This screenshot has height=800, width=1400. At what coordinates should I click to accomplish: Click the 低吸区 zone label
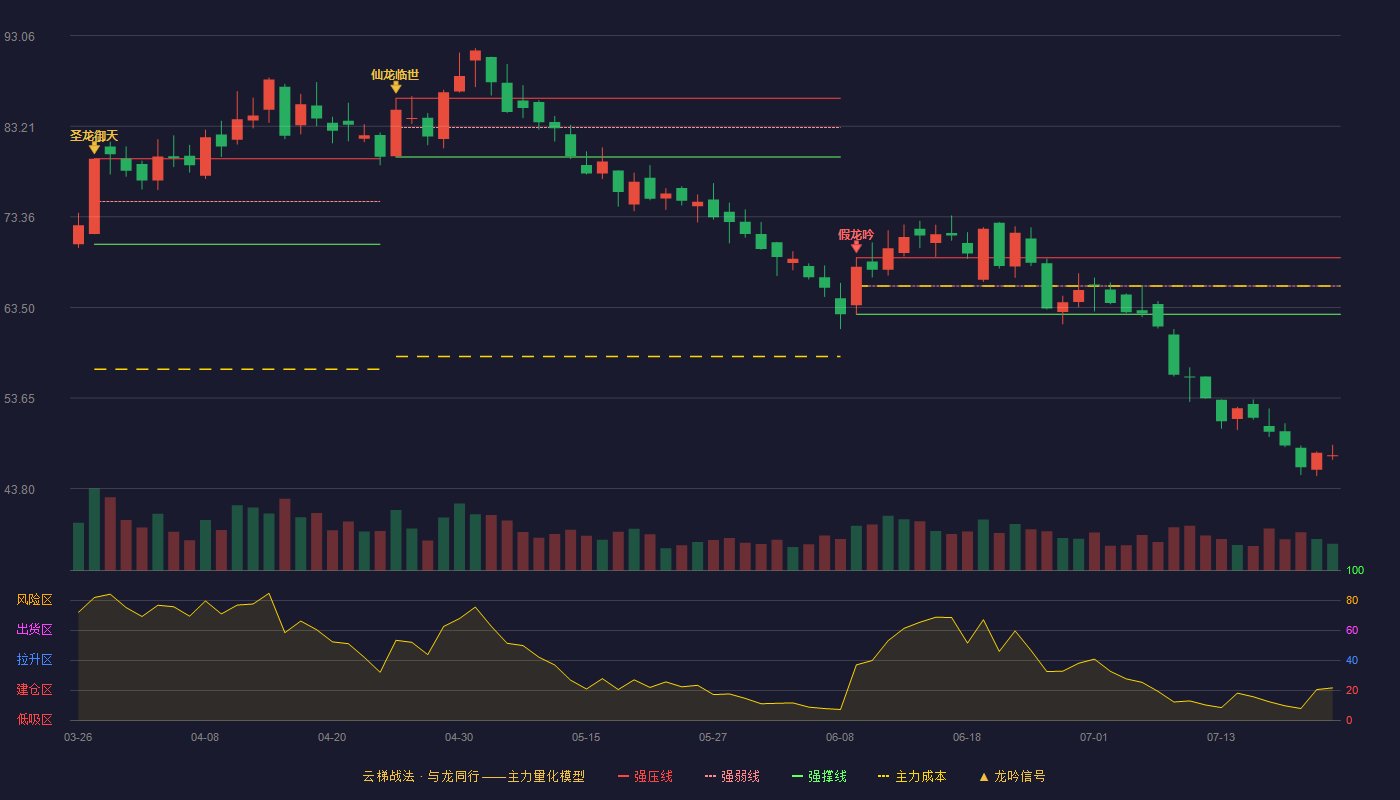(x=34, y=719)
